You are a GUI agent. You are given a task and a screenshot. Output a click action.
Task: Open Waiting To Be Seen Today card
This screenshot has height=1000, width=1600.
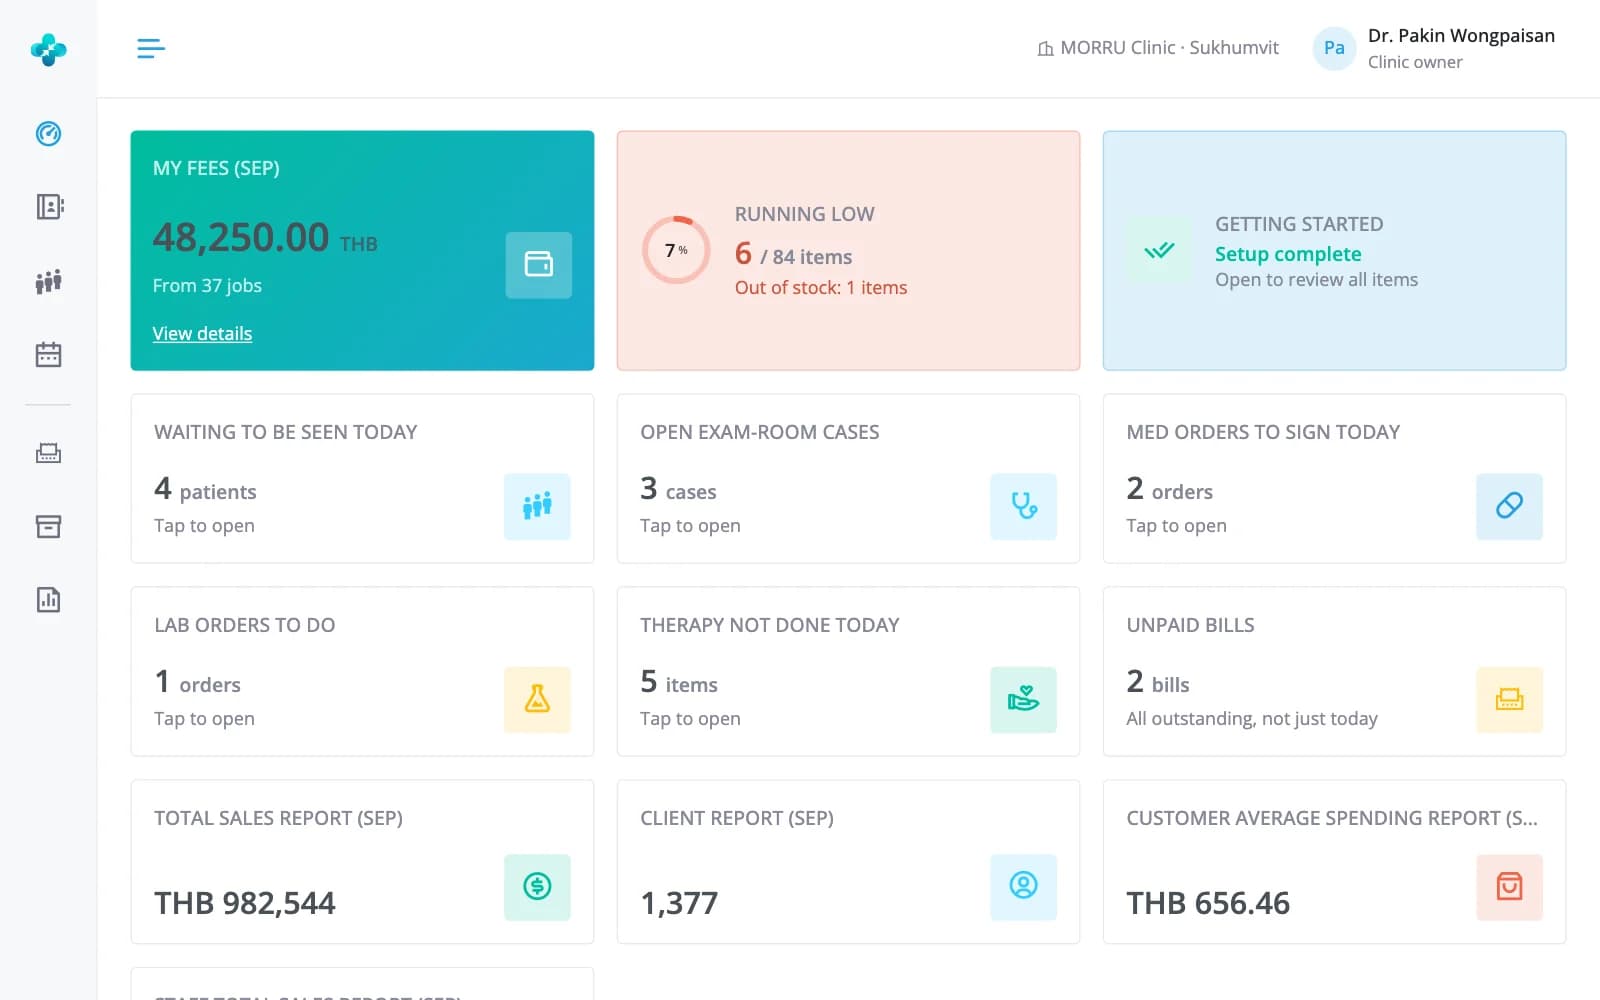point(362,478)
